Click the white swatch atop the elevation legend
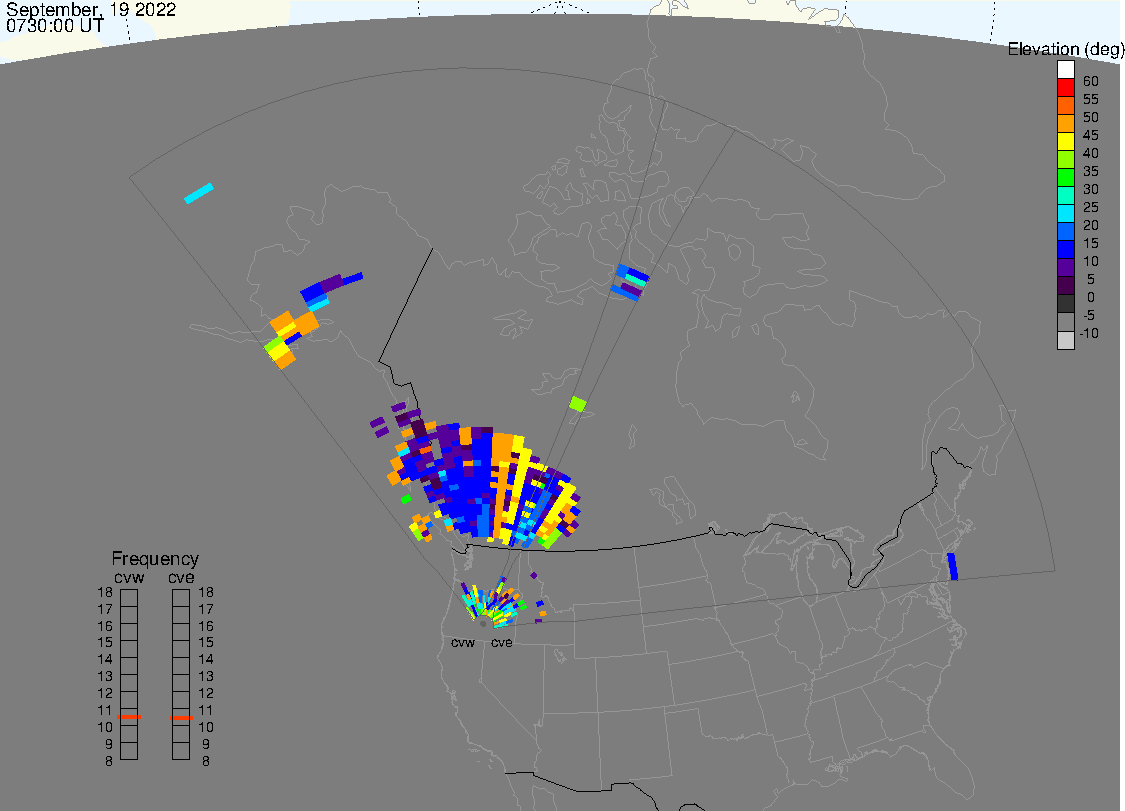This screenshot has height=811, width=1125. [1065, 70]
